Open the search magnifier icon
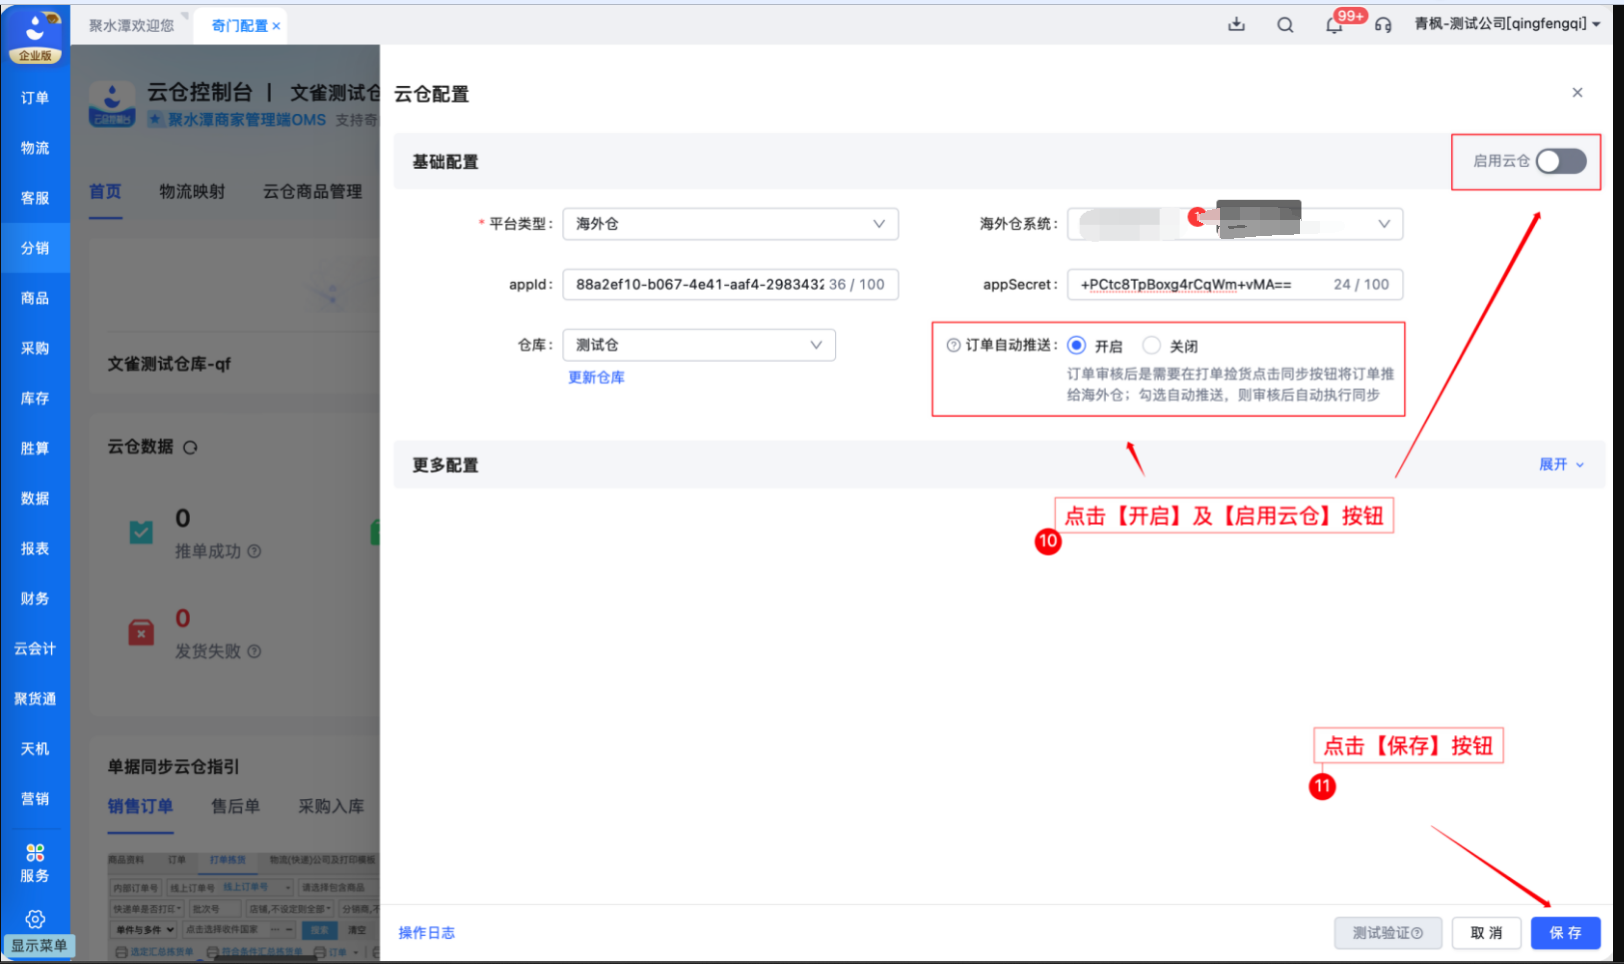The image size is (1624, 964). tap(1285, 25)
